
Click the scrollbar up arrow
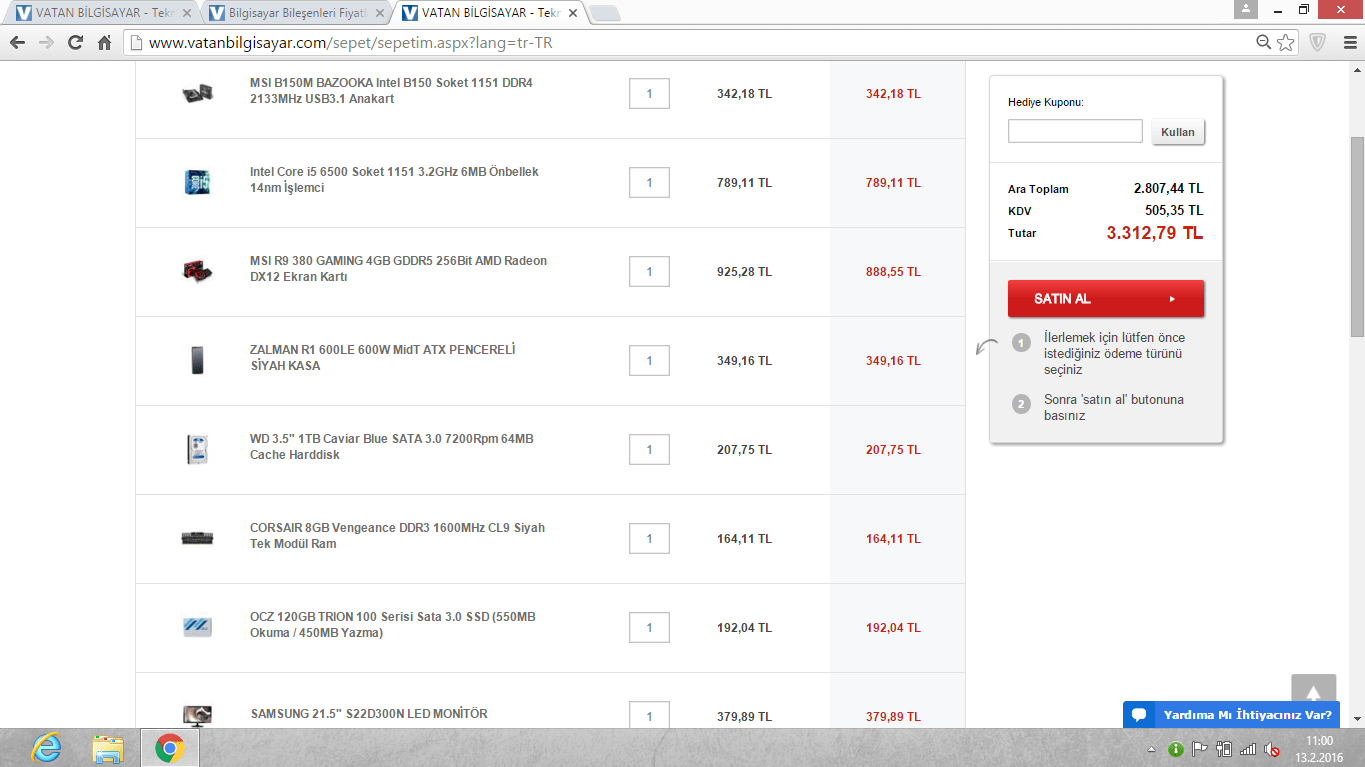(1357, 70)
